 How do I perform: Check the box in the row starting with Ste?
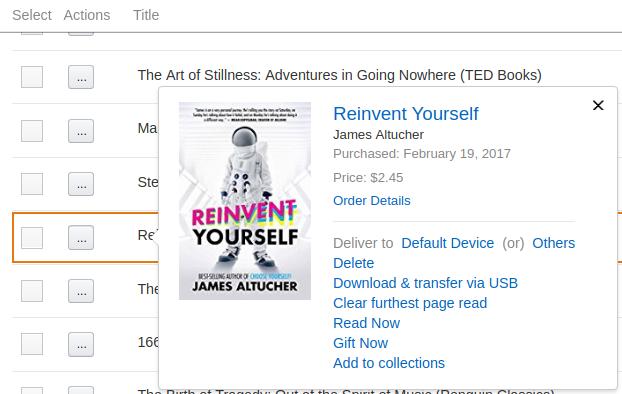click(x=32, y=184)
